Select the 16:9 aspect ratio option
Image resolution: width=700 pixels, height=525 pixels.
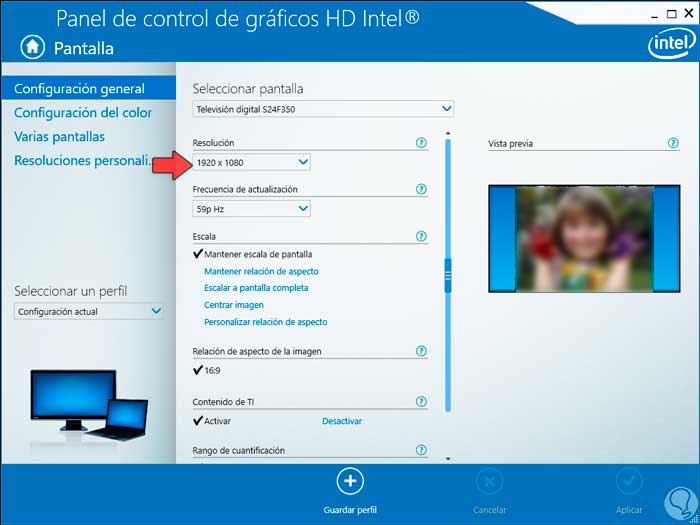tap(207, 371)
